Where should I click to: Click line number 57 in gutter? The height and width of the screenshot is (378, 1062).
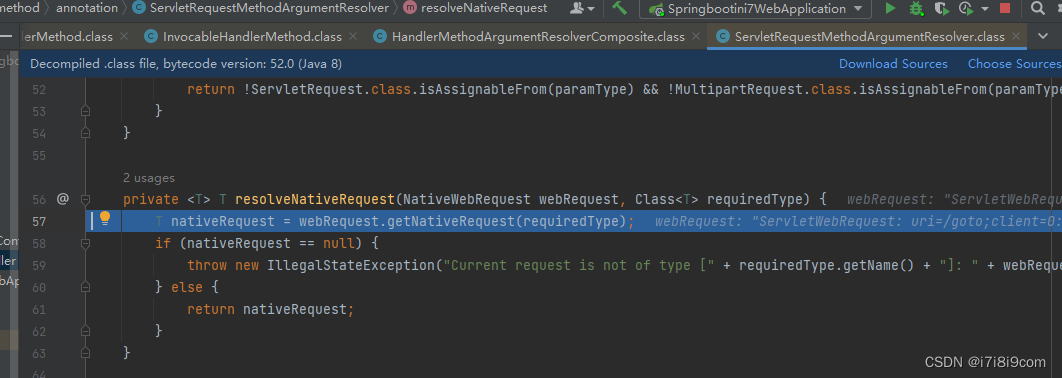39,222
